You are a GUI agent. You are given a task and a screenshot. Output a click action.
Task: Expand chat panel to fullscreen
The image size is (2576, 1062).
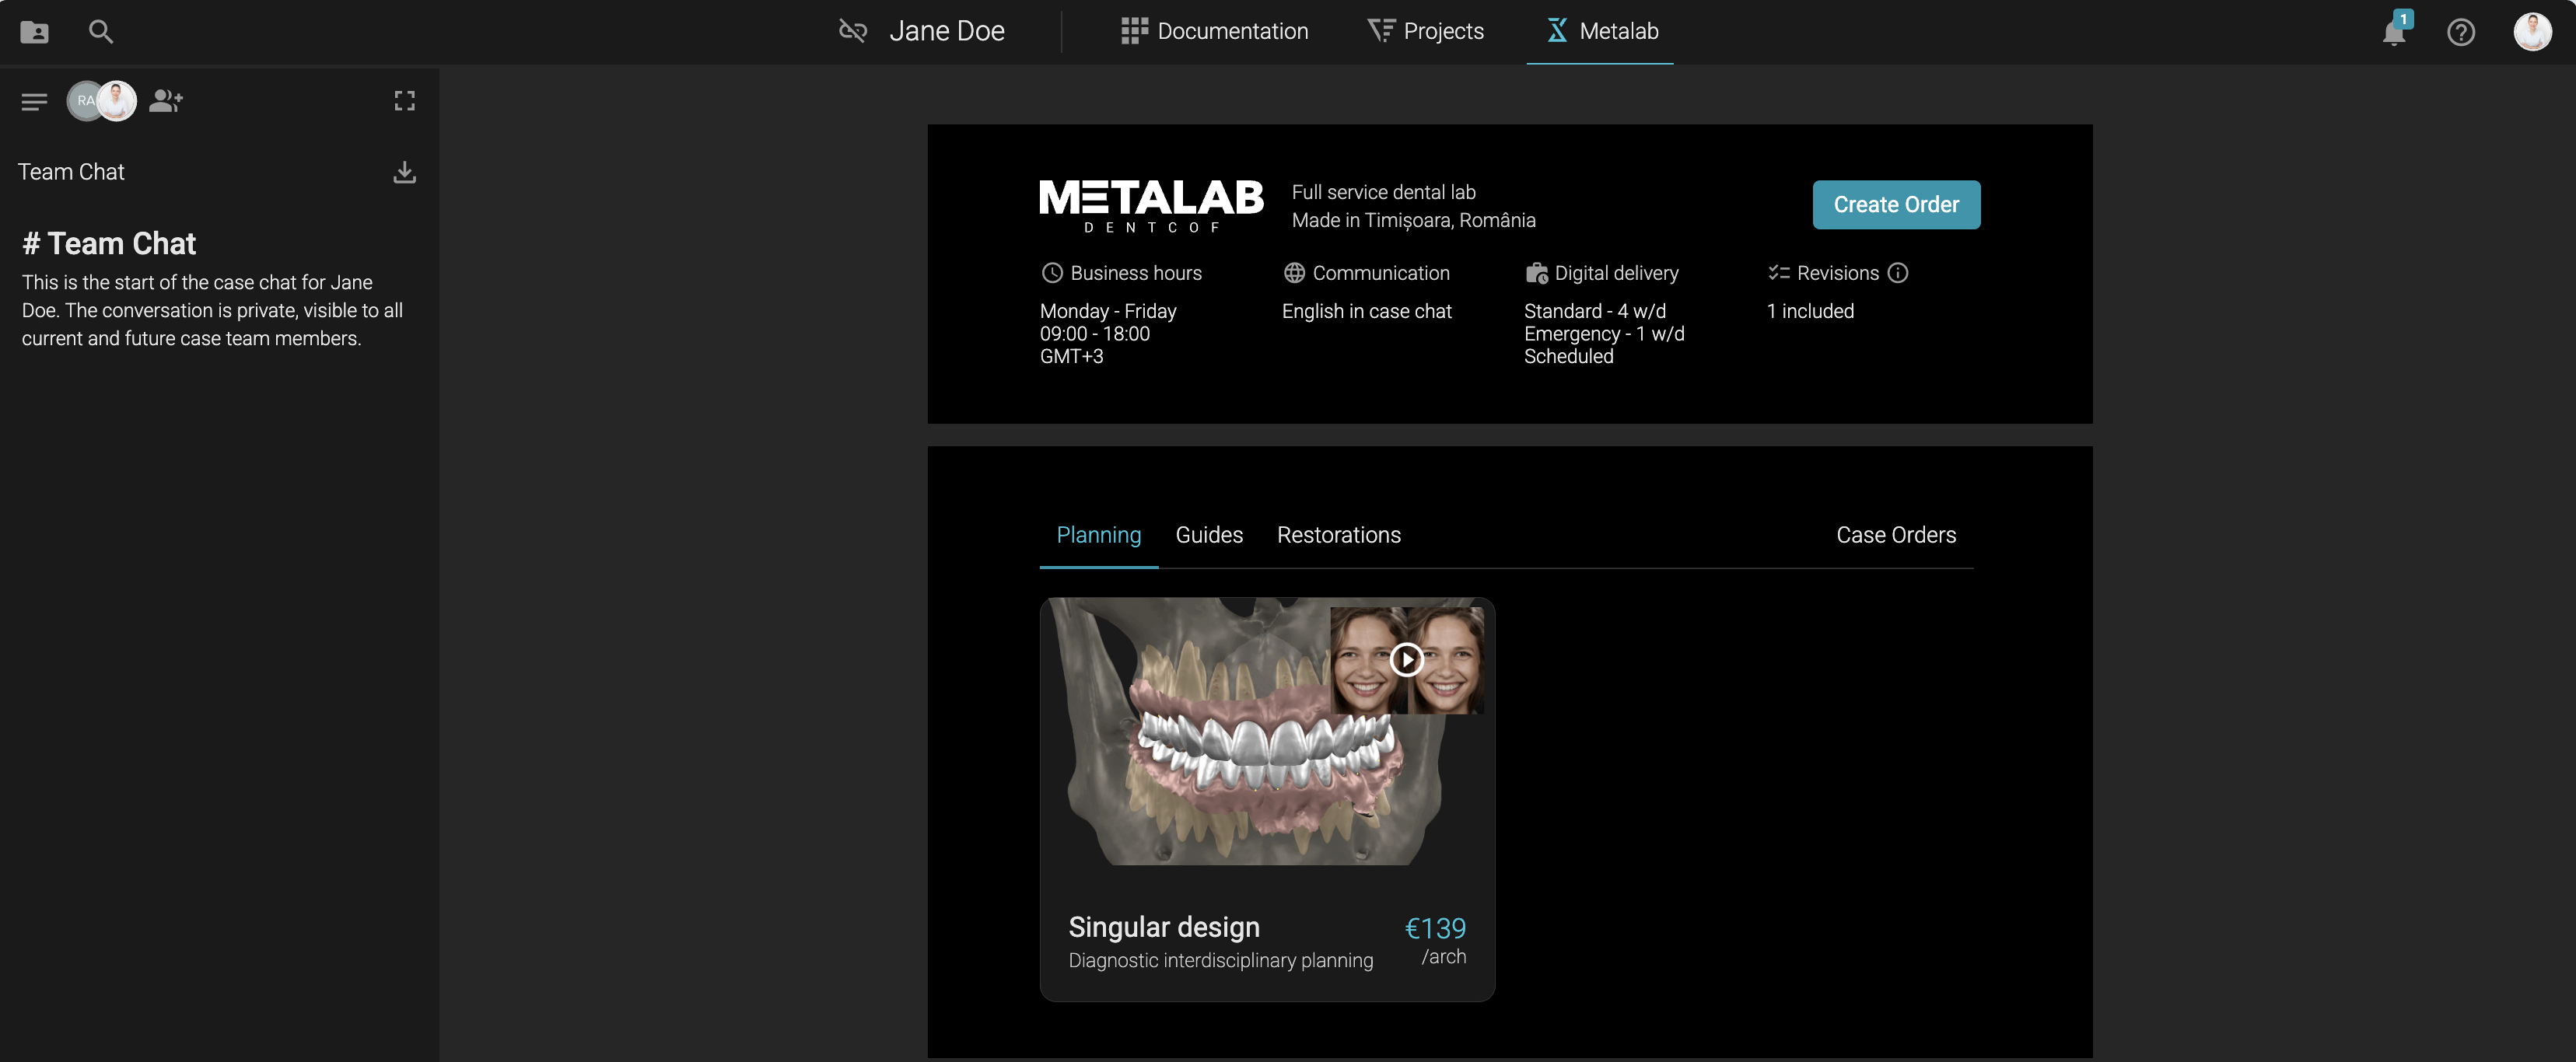(x=404, y=101)
